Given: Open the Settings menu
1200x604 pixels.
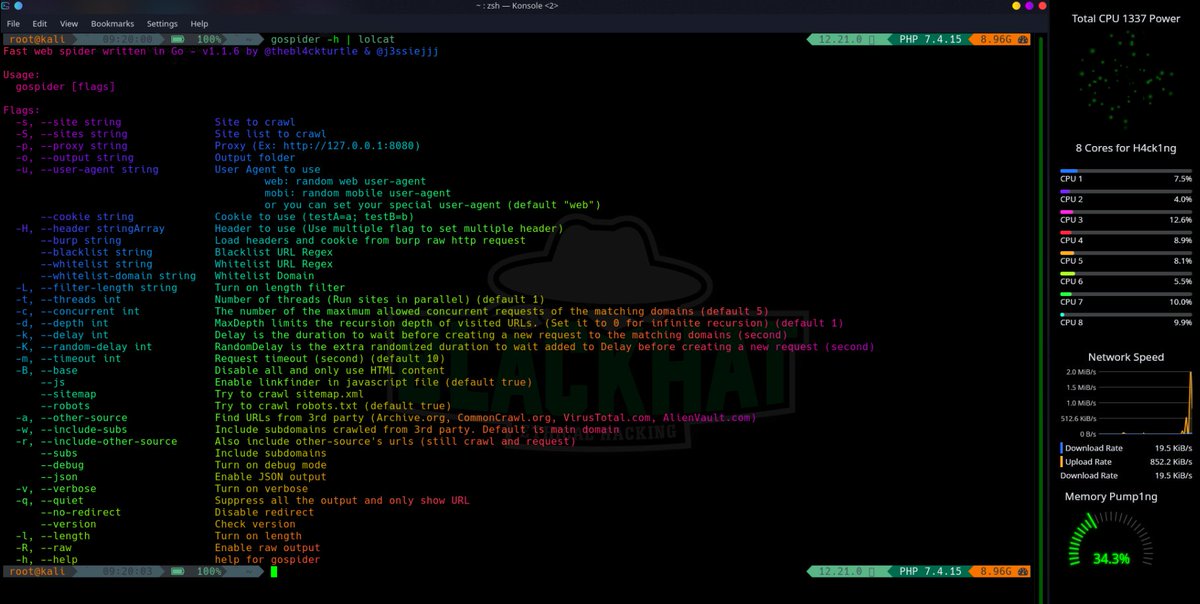Looking at the screenshot, I should pos(163,23).
